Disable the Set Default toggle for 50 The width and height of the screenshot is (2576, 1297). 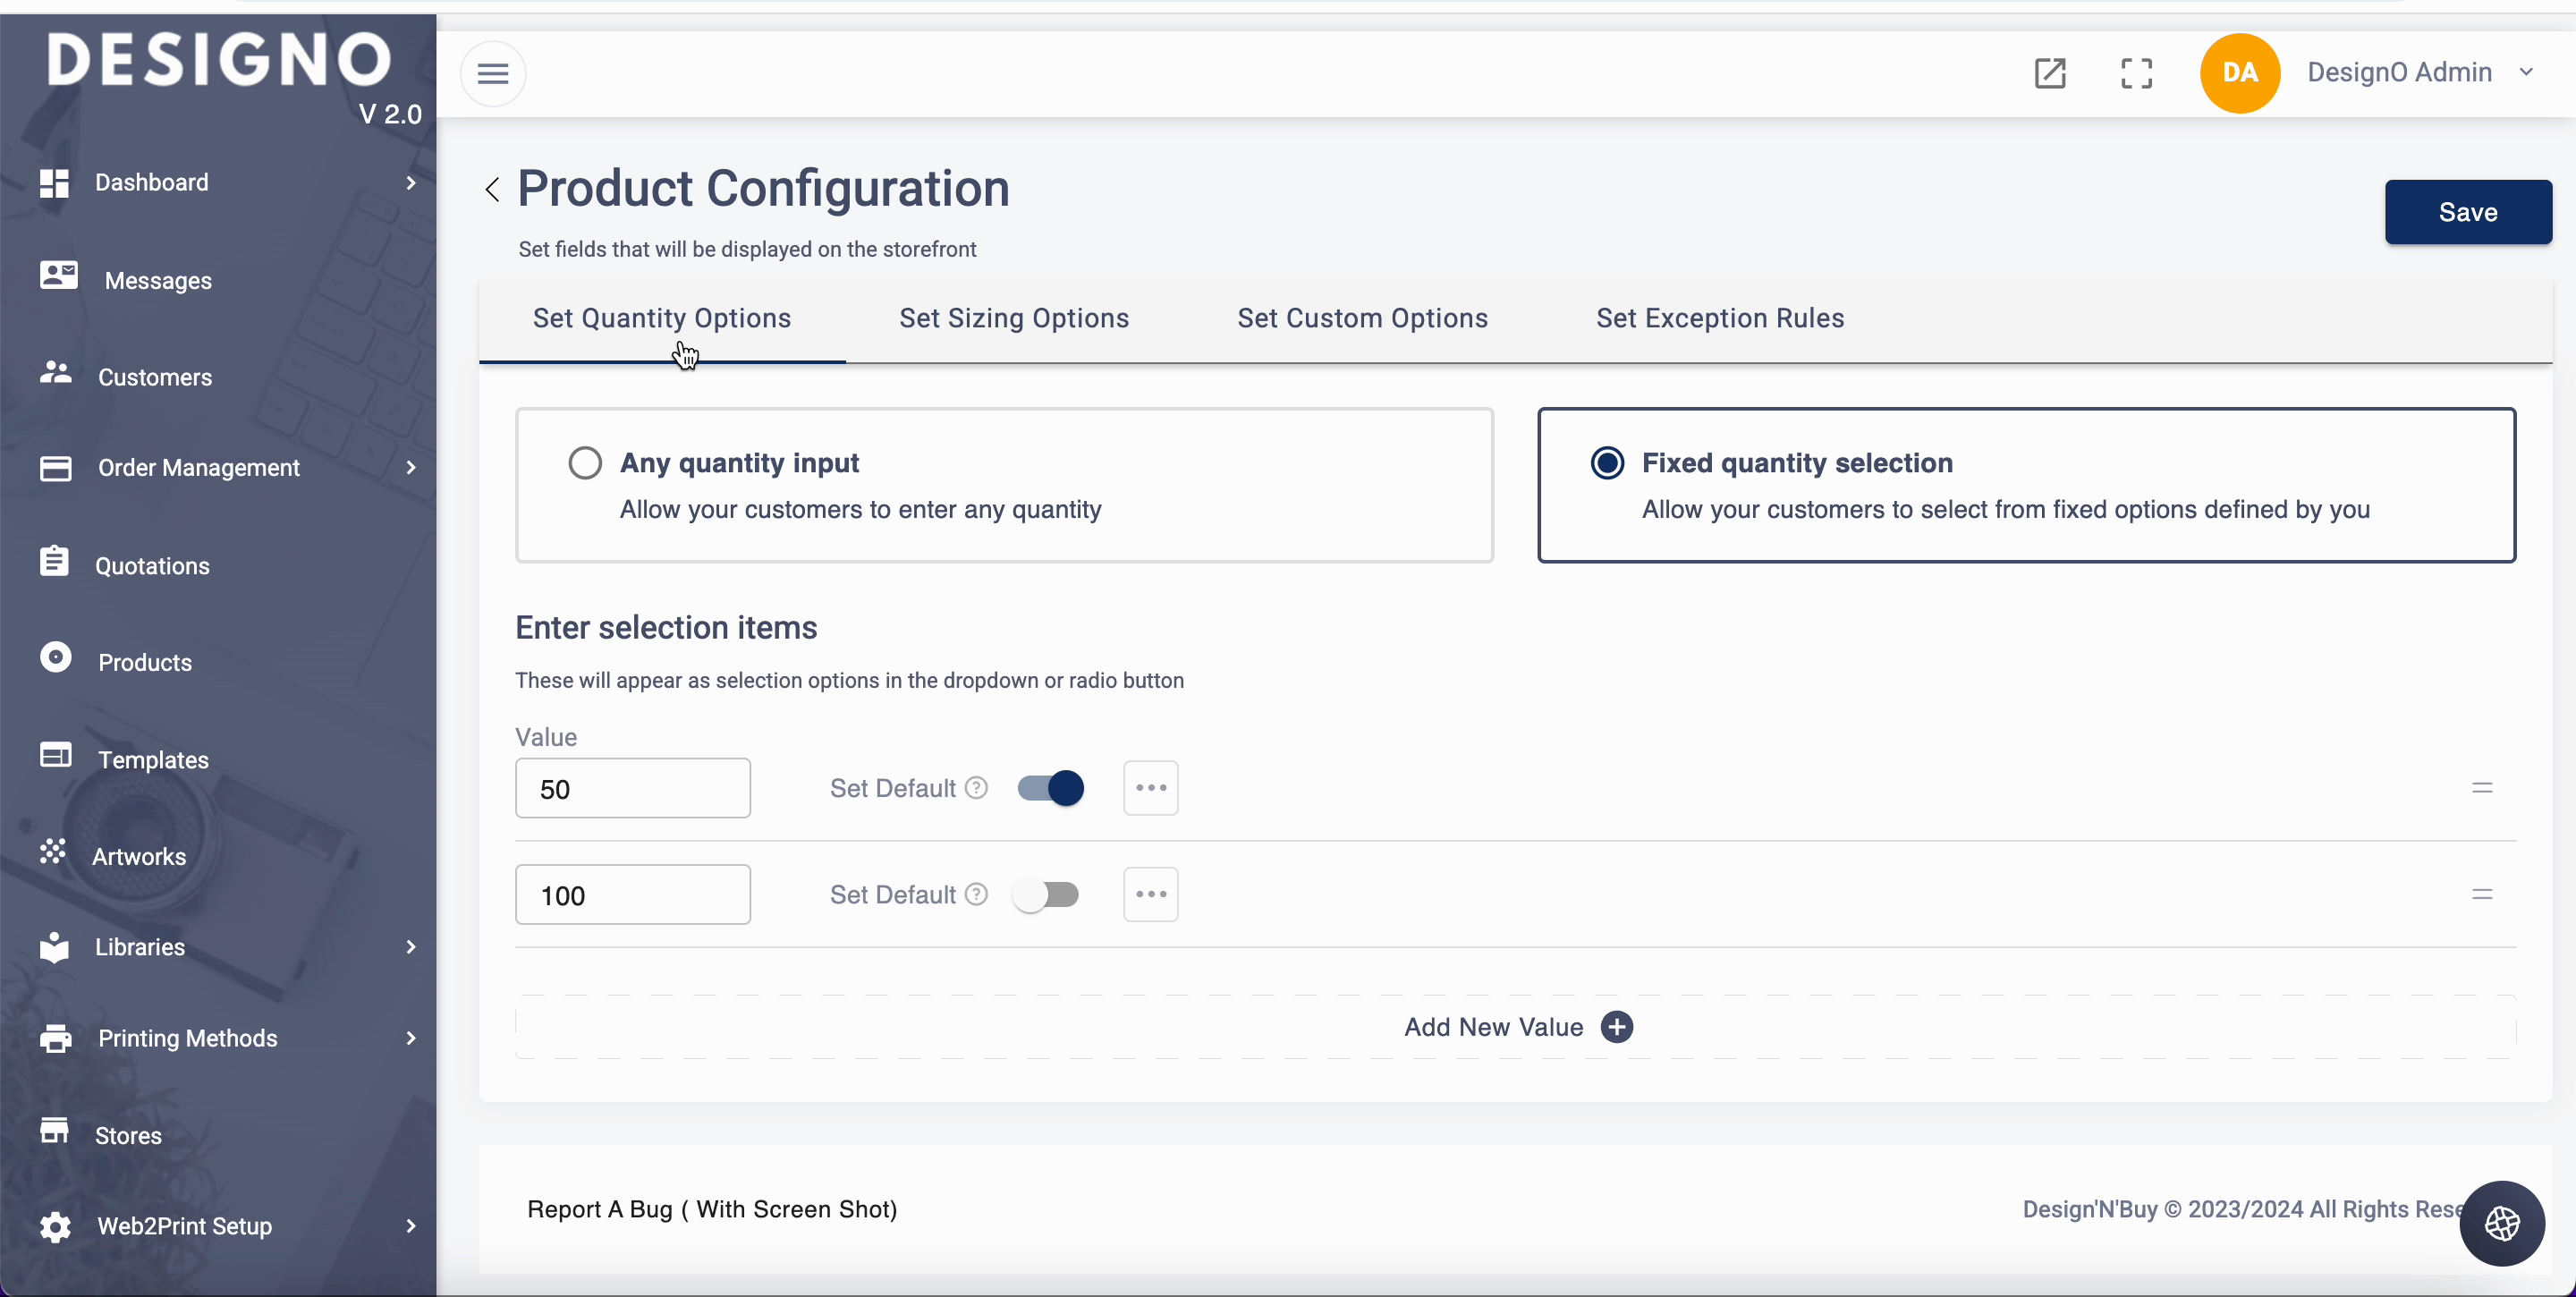1050,788
